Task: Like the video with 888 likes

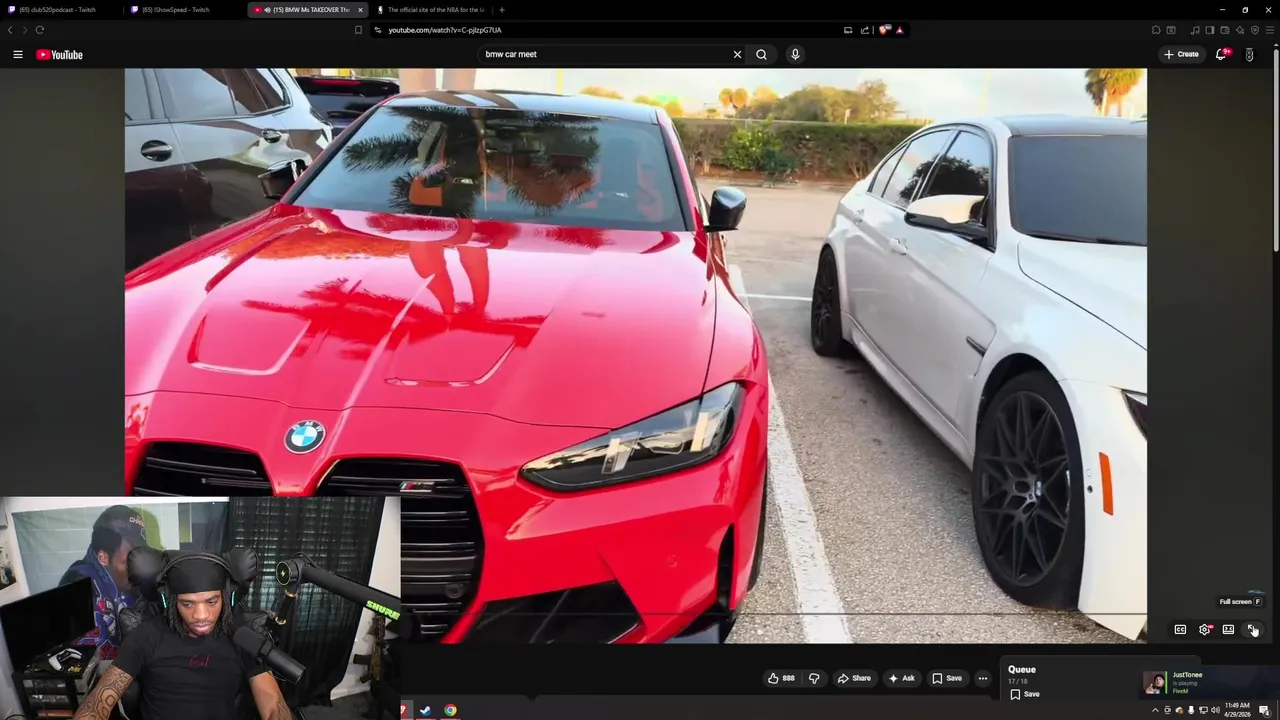Action: tap(781, 679)
